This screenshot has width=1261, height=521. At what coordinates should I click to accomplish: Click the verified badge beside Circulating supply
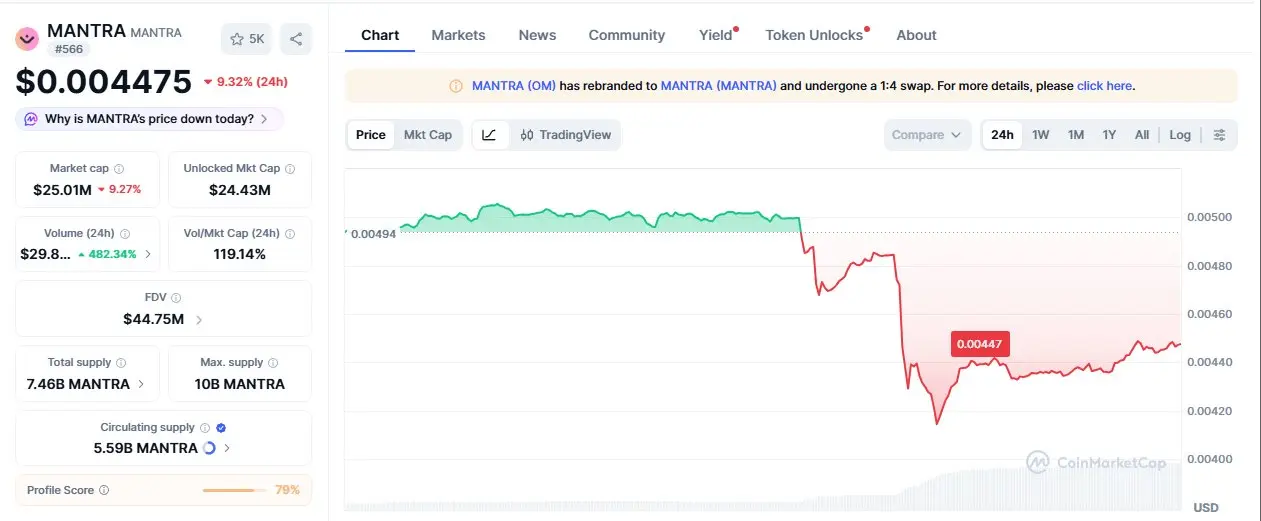[x=221, y=428]
